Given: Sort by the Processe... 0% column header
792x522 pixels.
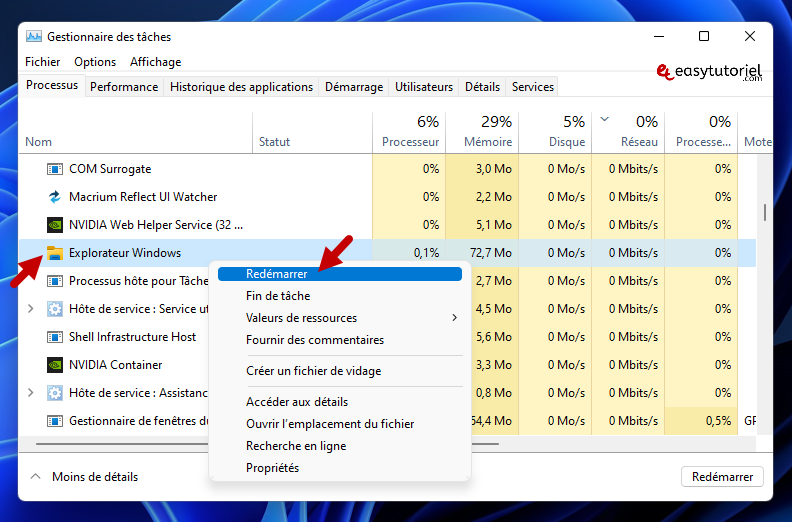Looking at the screenshot, I should (x=701, y=132).
